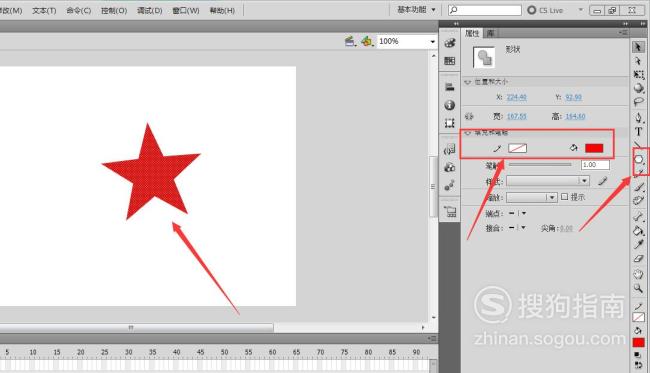Open the Transform panel dock icon

coord(450,123)
